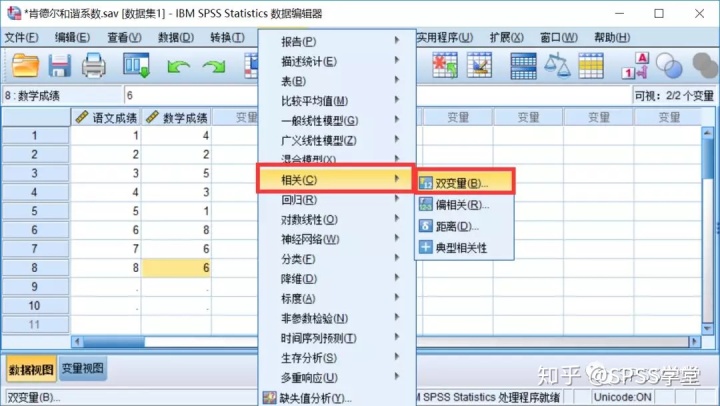
Task: Switch to the 变量视图 tab
Action: [x=83, y=368]
